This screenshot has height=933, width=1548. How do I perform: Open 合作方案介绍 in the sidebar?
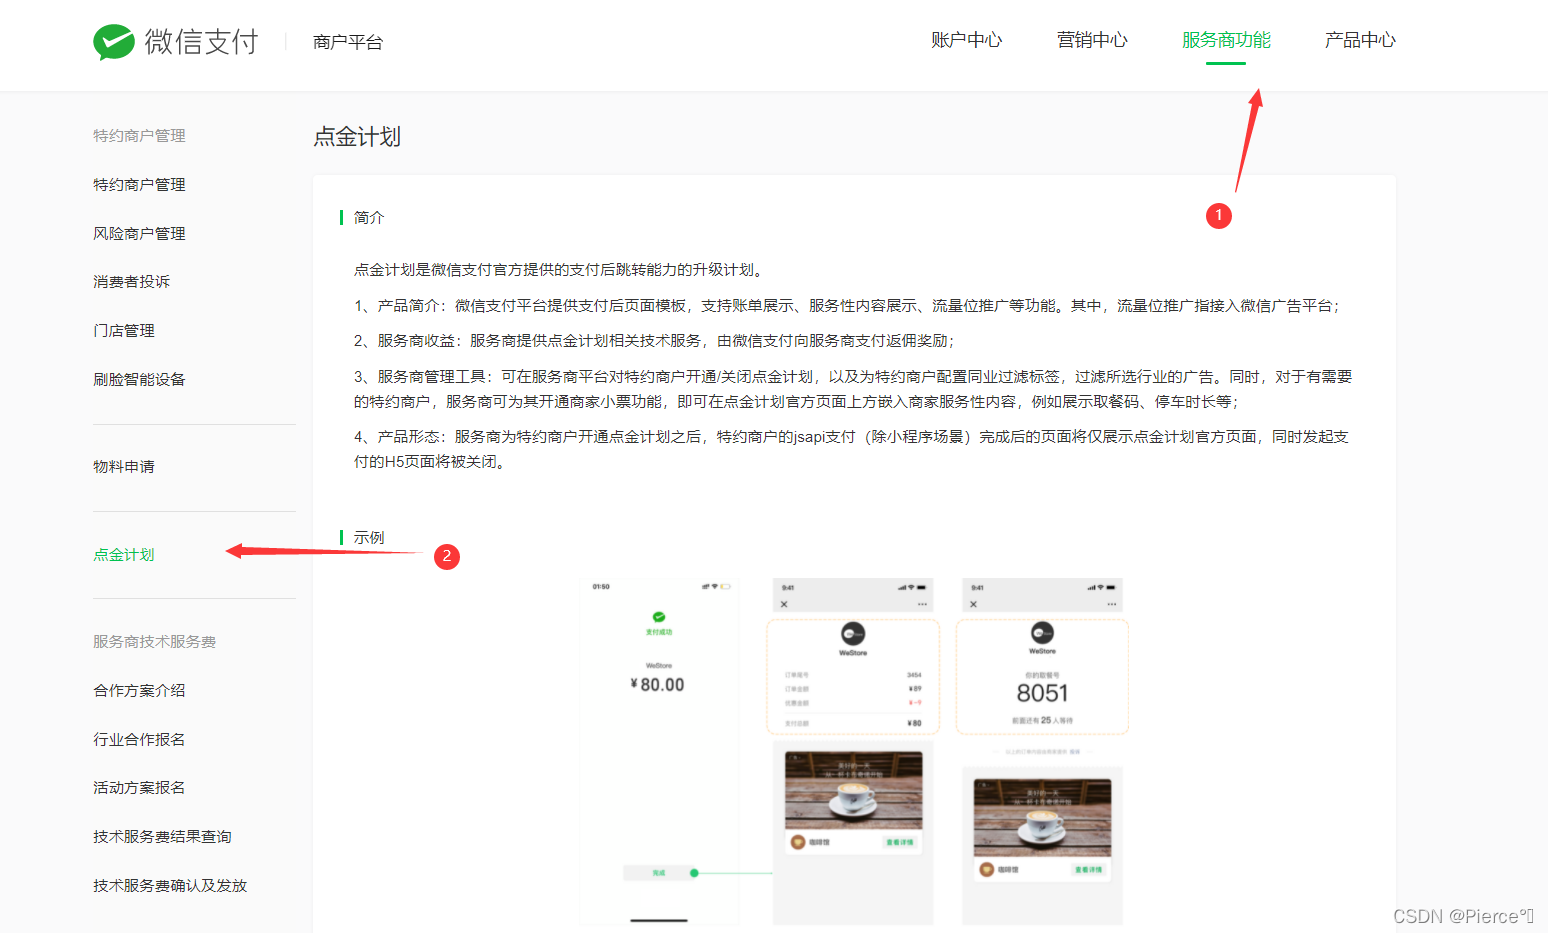pos(139,691)
